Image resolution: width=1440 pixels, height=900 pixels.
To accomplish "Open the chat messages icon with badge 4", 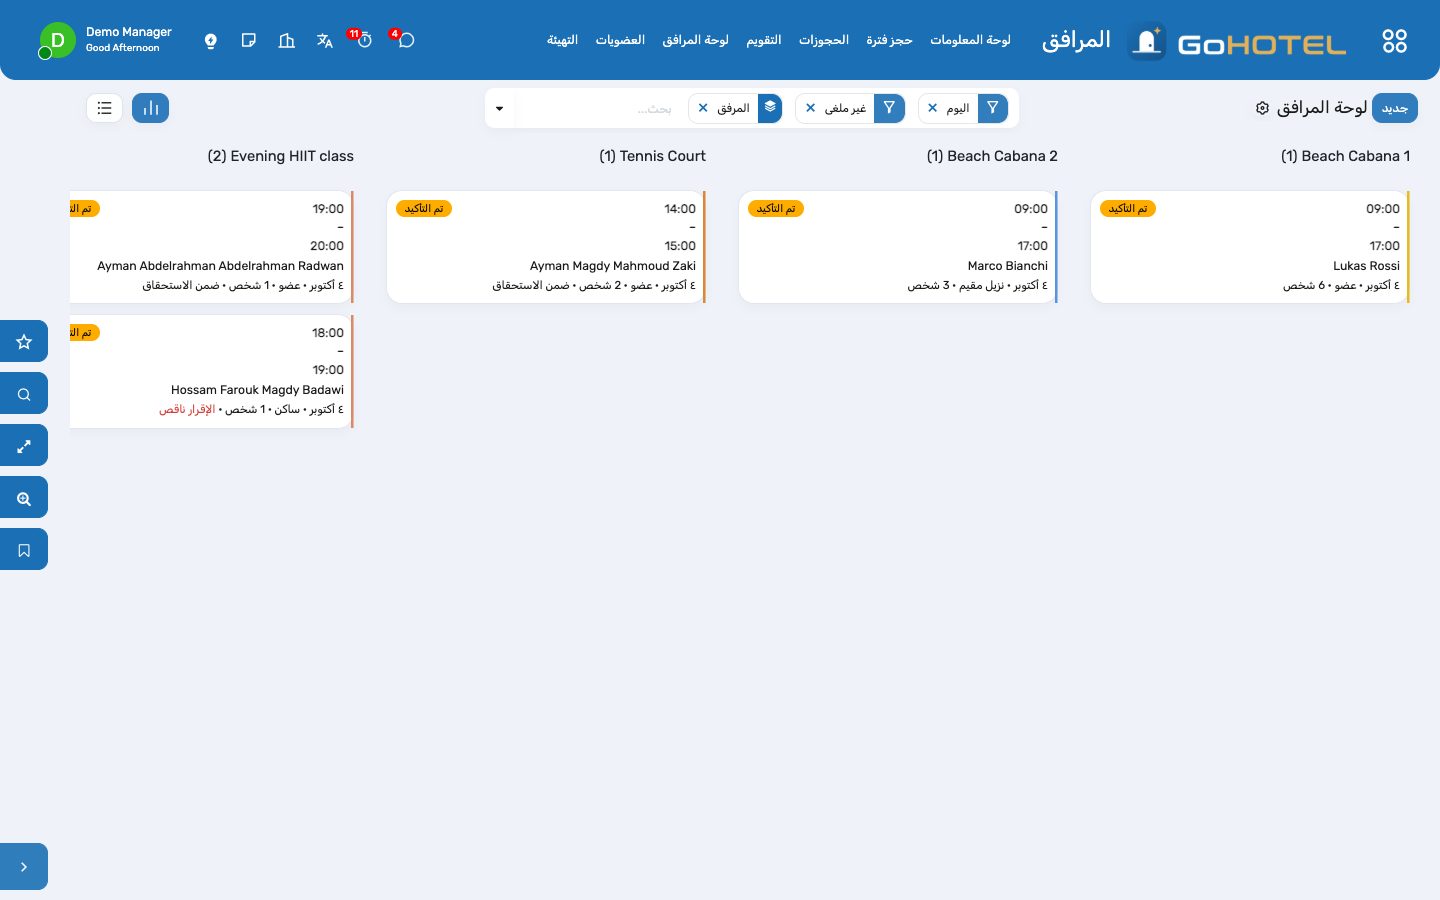I will click(405, 40).
